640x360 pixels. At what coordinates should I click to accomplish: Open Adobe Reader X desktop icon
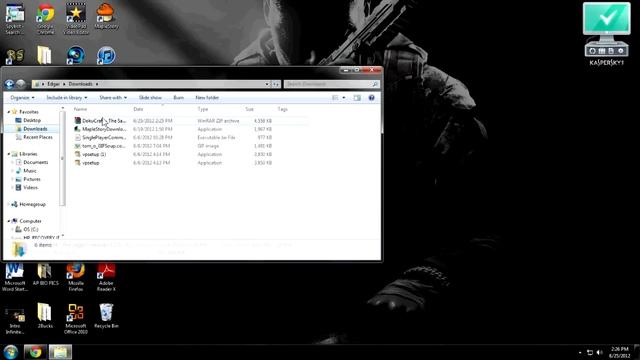tap(106, 278)
